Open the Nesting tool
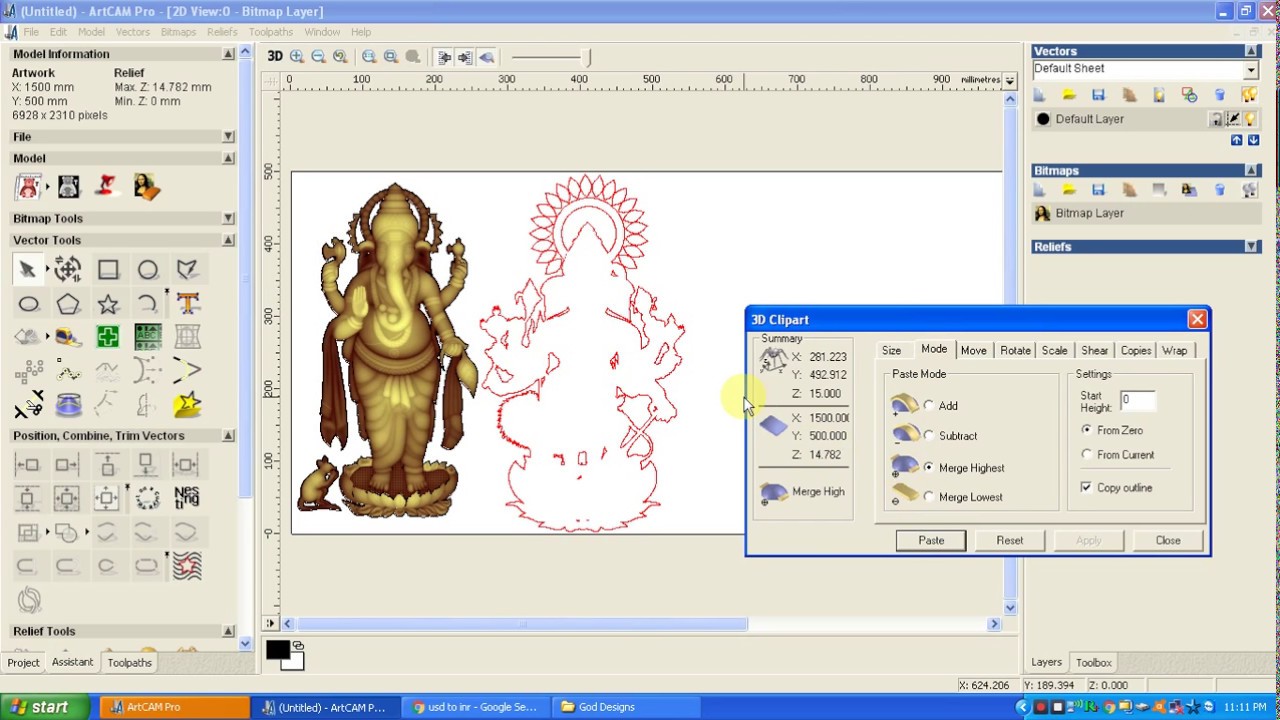Screen dimensions: 1280x720 (187, 496)
